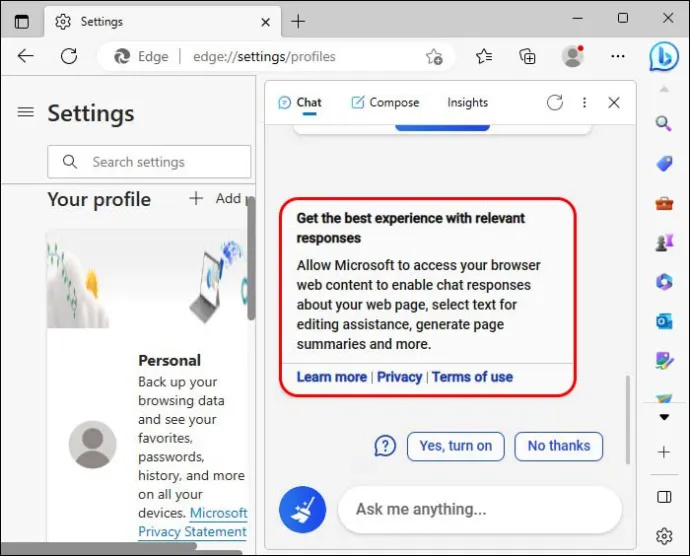Open the Privacy link in chat

400,377
